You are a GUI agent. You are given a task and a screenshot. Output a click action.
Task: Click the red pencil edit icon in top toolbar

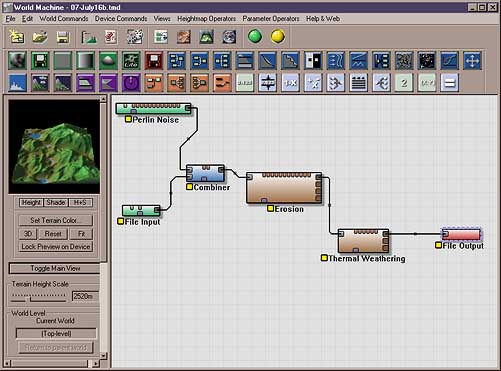pos(111,37)
